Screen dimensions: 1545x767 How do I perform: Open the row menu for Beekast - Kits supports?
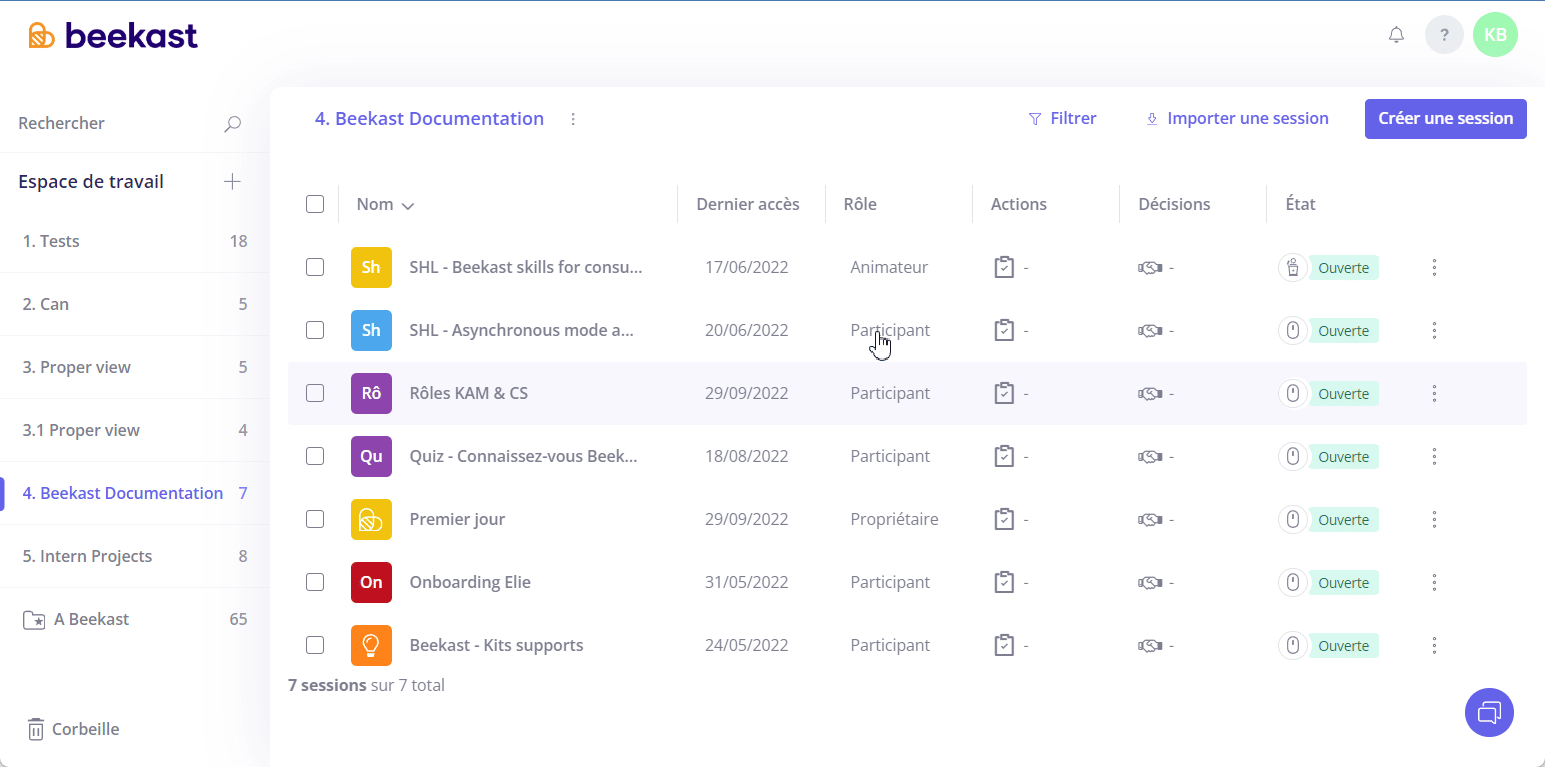pyautogui.click(x=1434, y=645)
